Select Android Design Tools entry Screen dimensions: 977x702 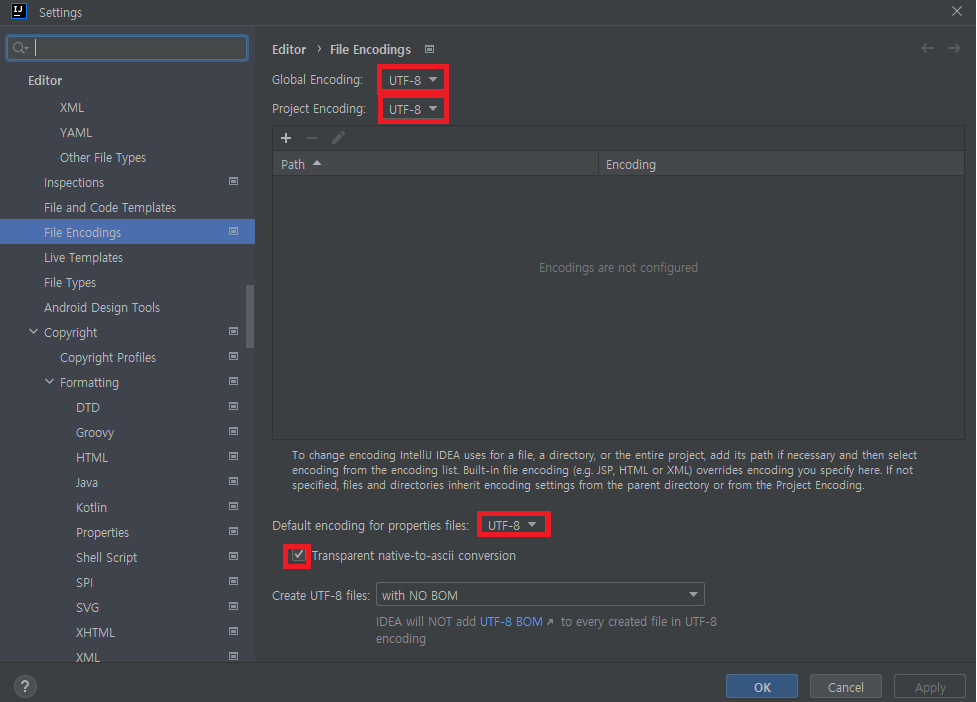click(102, 308)
